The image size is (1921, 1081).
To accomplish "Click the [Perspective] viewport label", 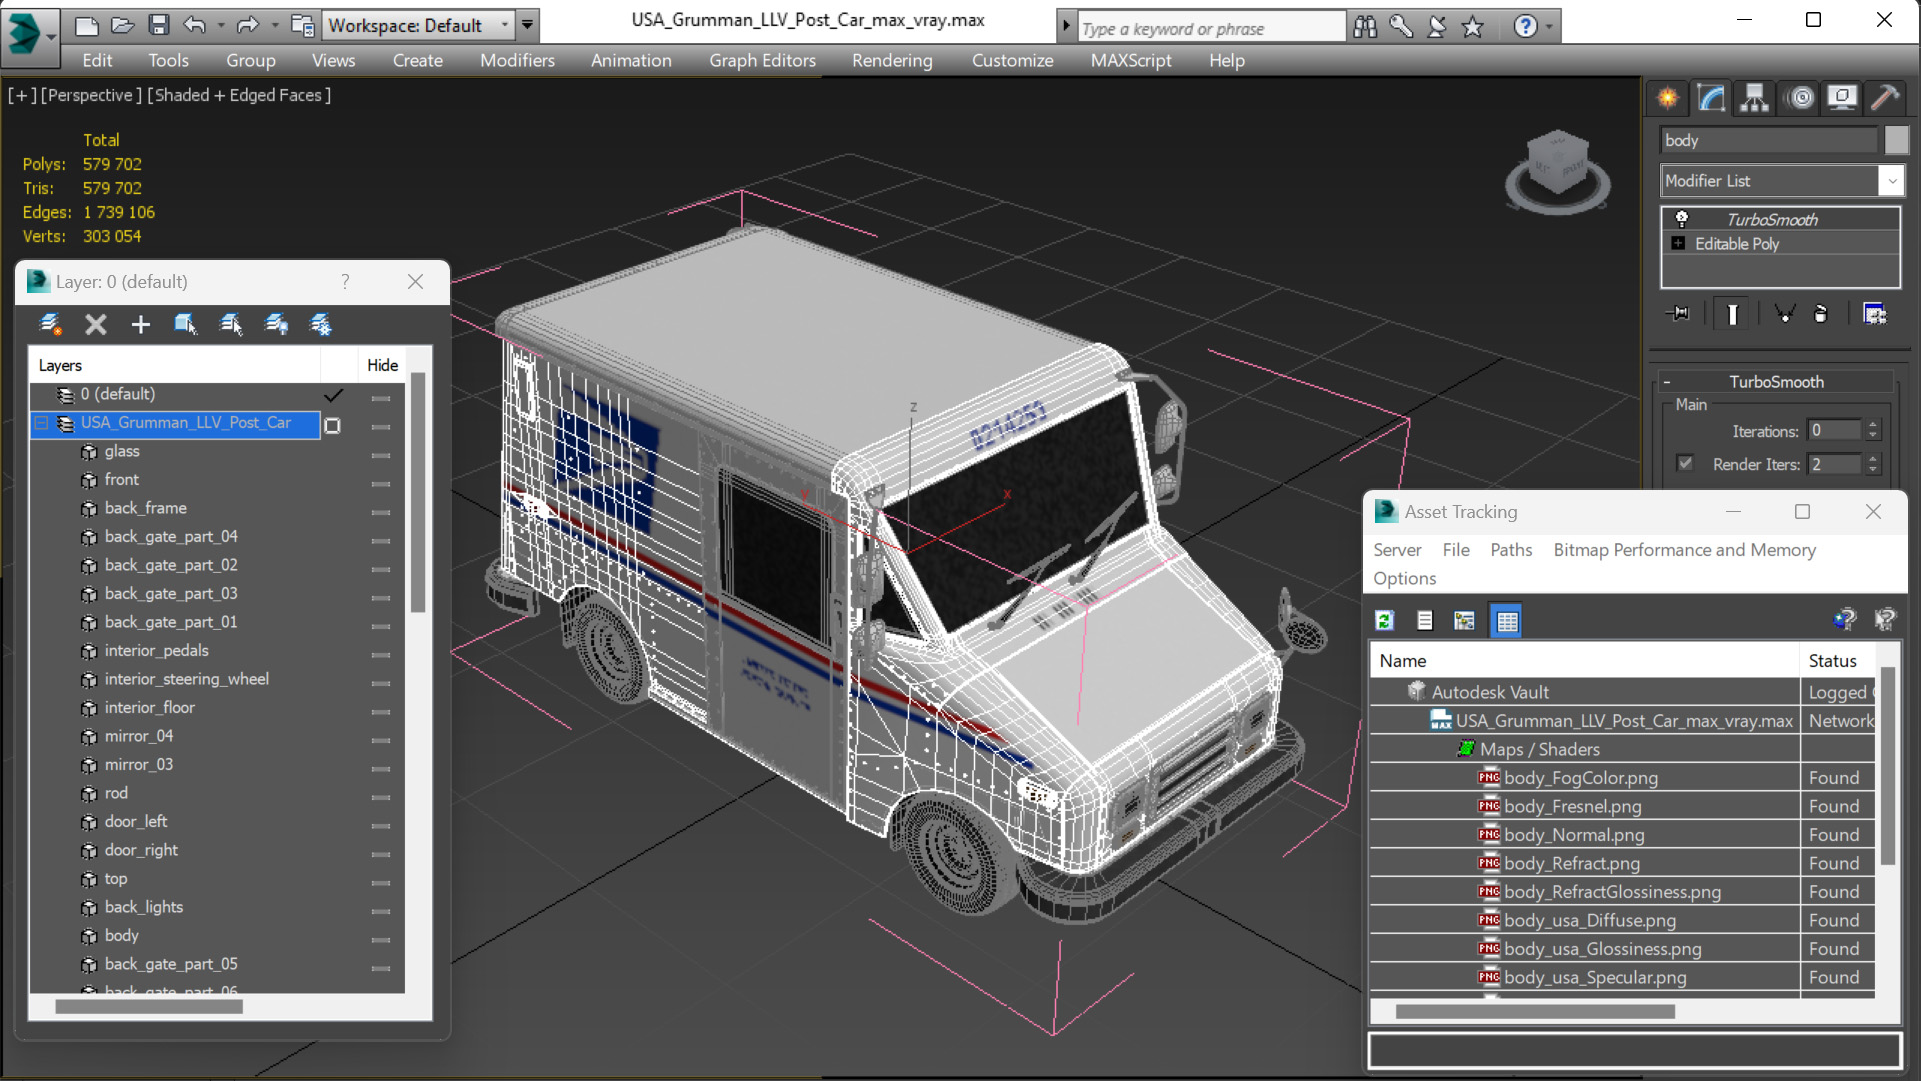I will point(90,95).
